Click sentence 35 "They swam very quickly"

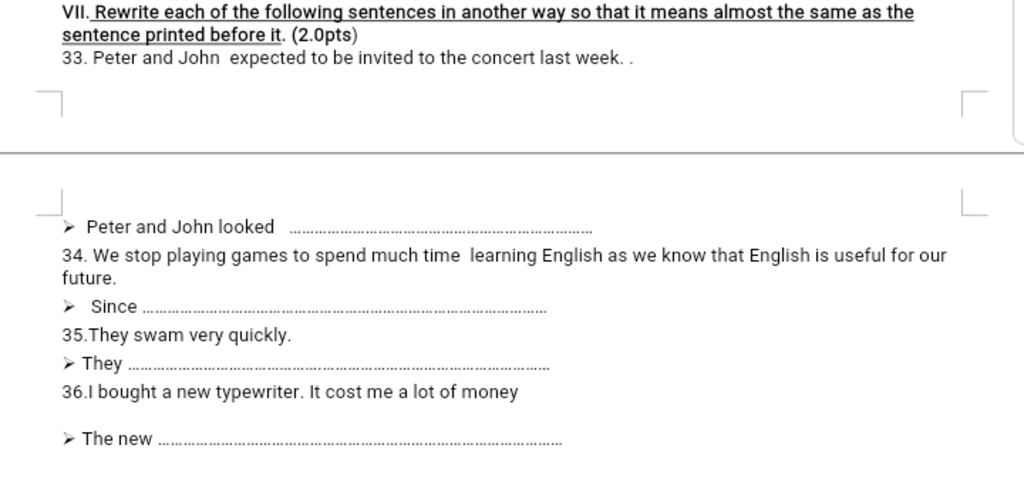pyautogui.click(x=177, y=335)
